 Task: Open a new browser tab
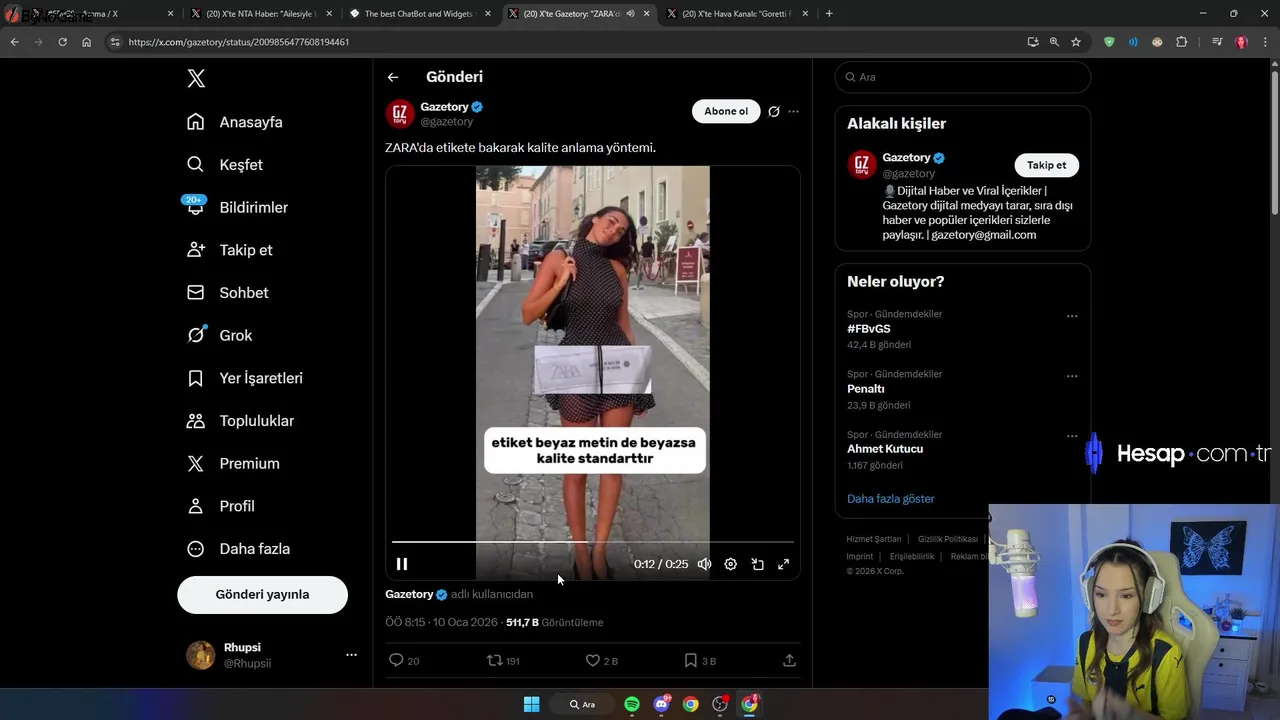click(x=829, y=14)
